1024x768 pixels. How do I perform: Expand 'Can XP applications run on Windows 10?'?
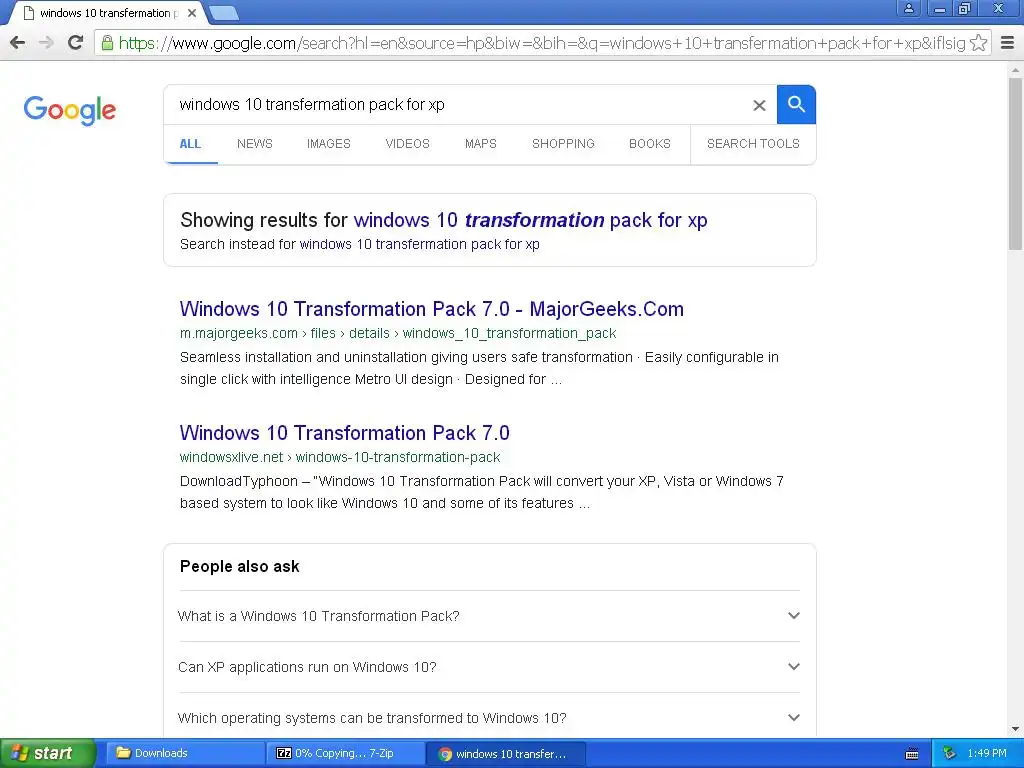488,667
